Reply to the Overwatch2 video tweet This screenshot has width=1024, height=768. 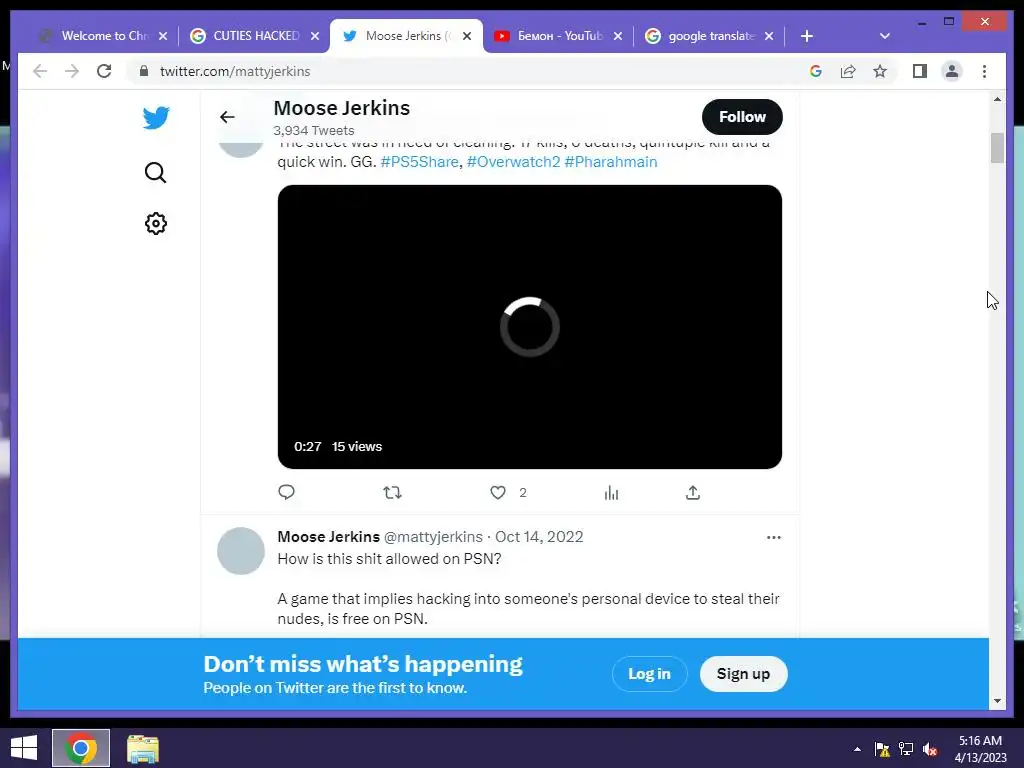click(x=286, y=492)
